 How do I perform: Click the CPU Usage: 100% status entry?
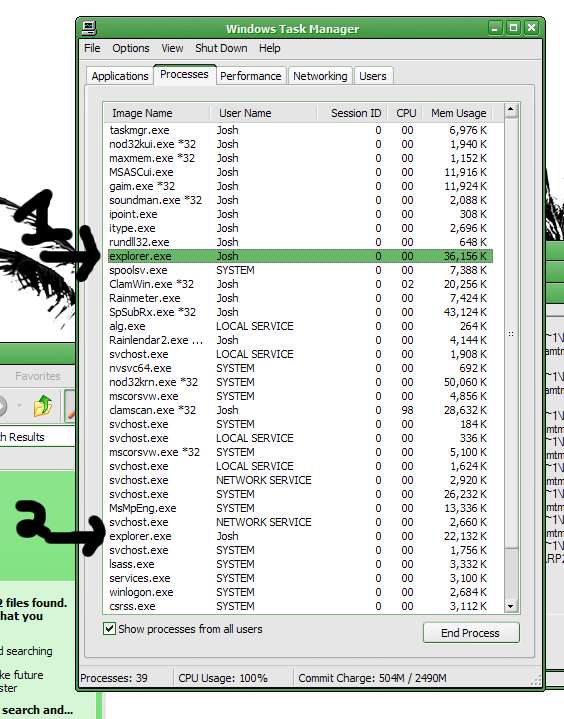[x=223, y=678]
